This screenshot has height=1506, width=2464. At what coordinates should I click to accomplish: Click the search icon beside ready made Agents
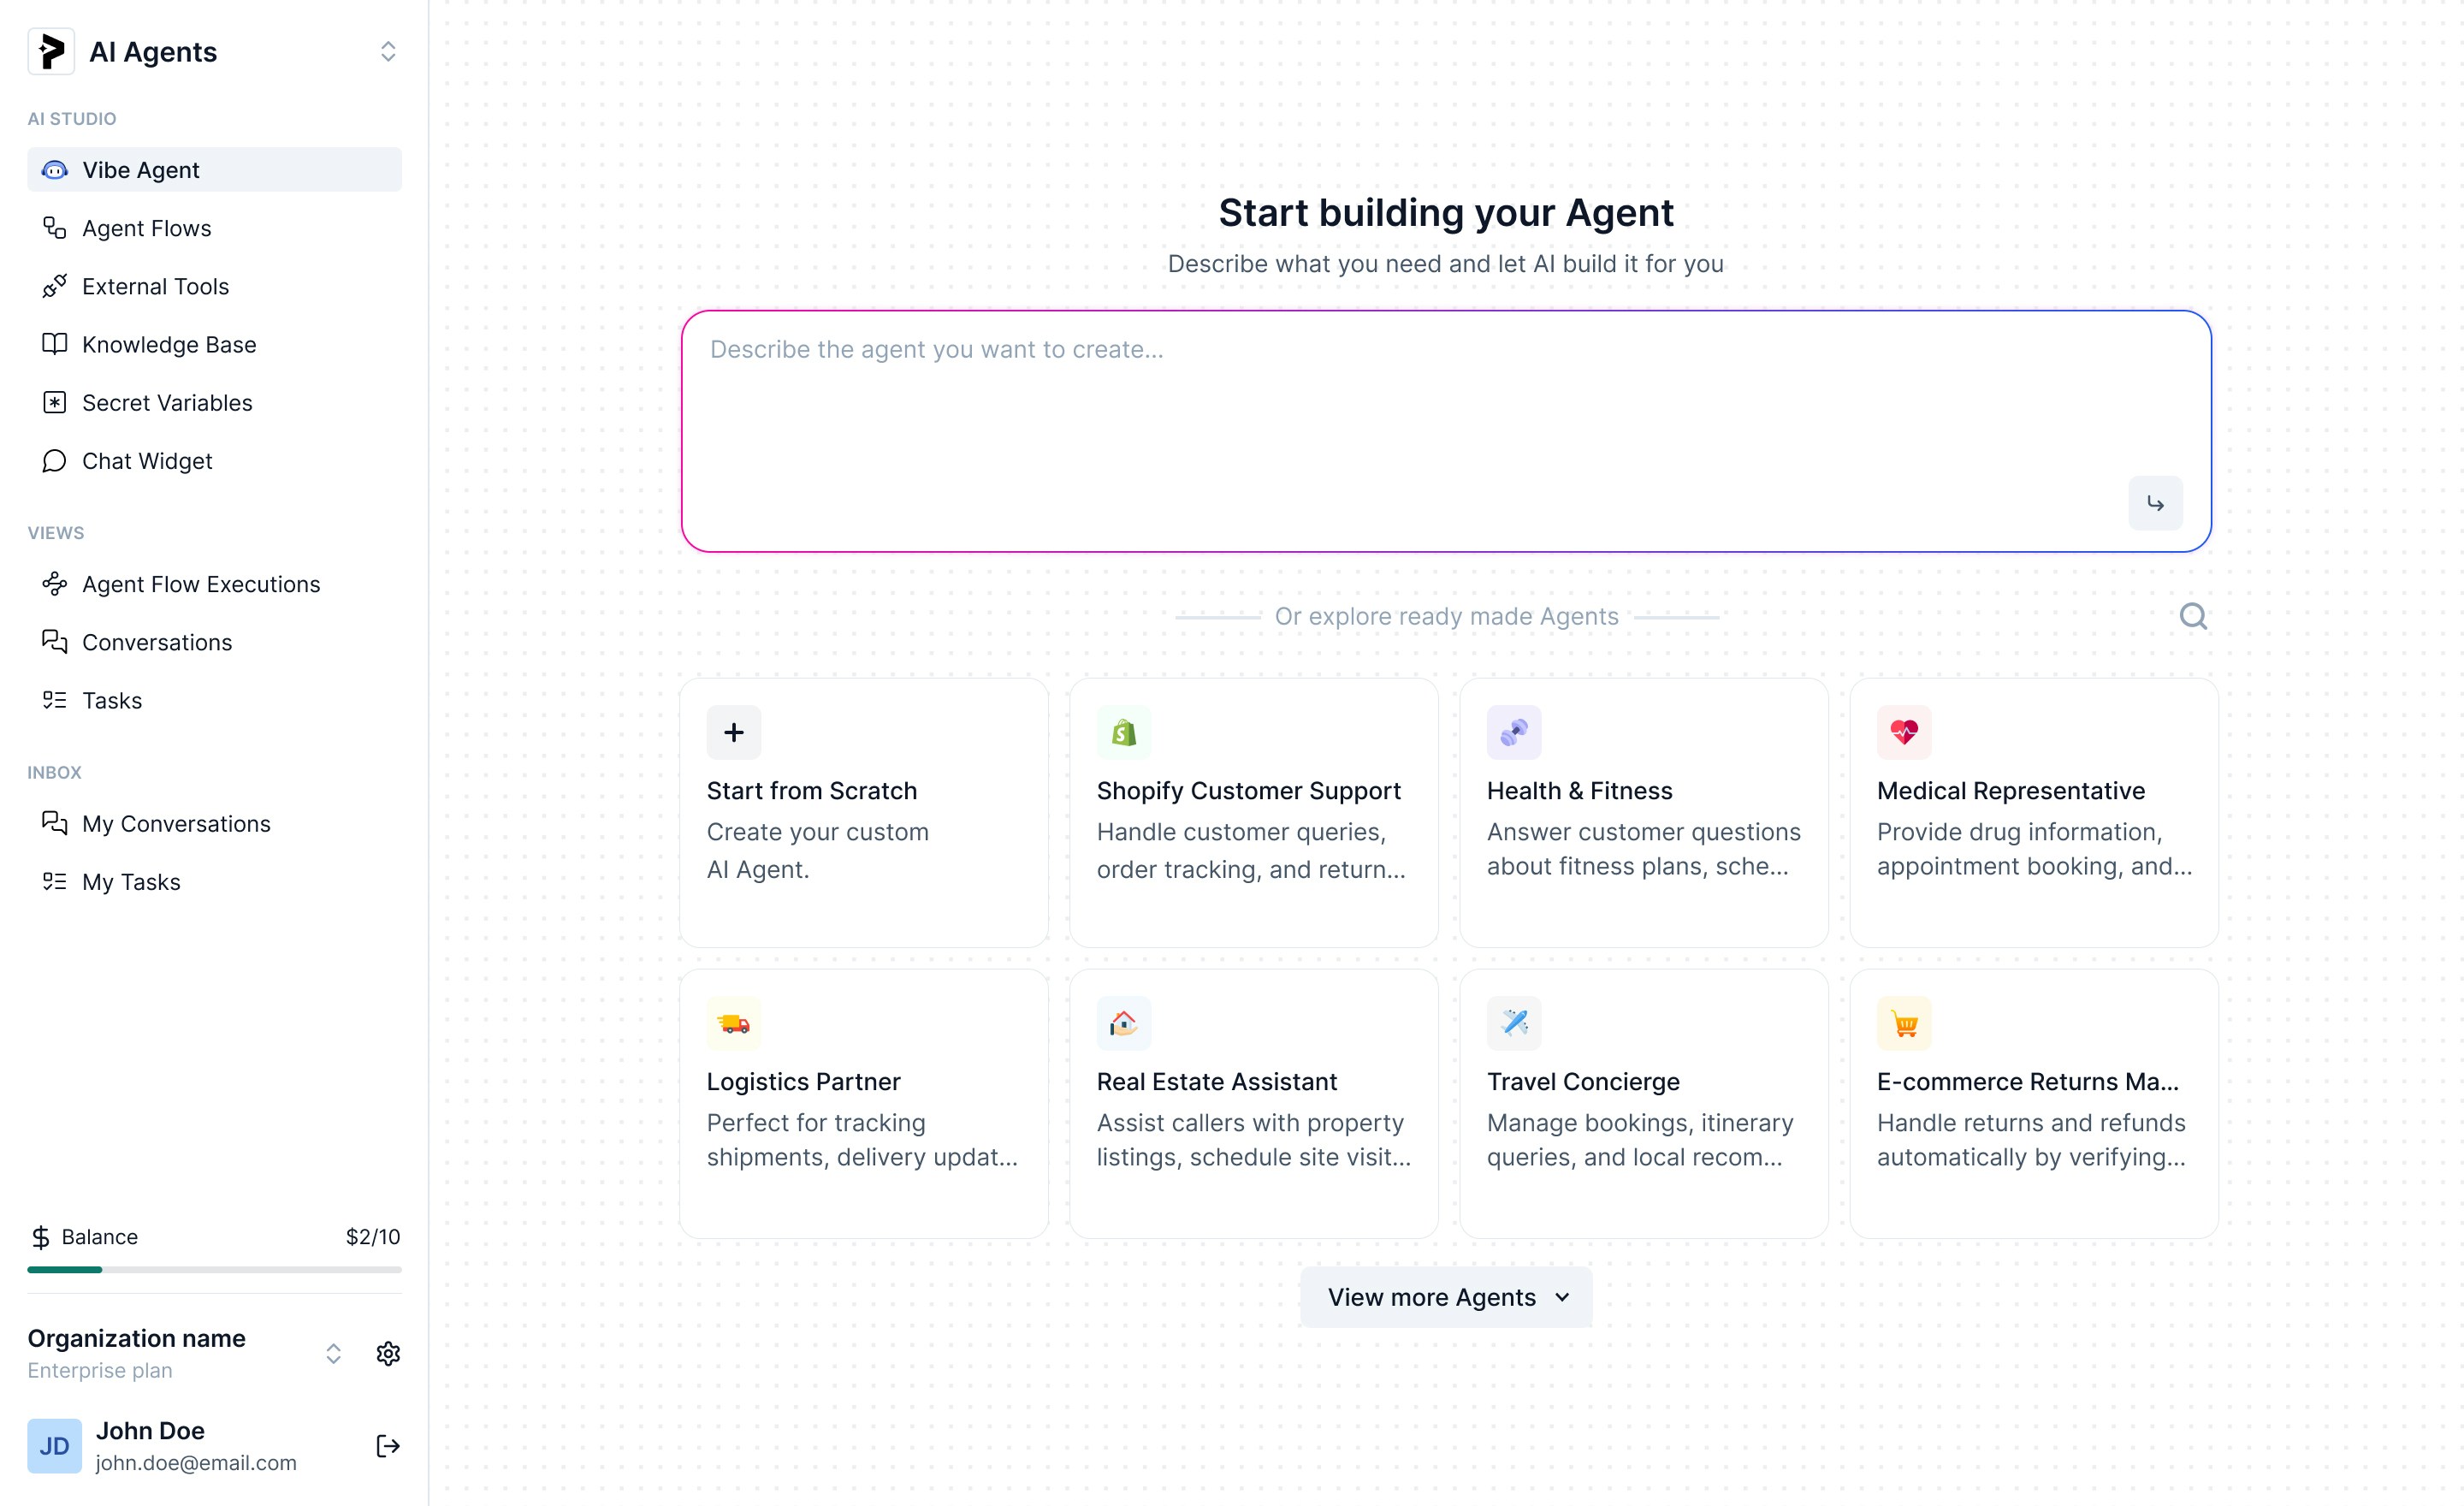(2192, 616)
